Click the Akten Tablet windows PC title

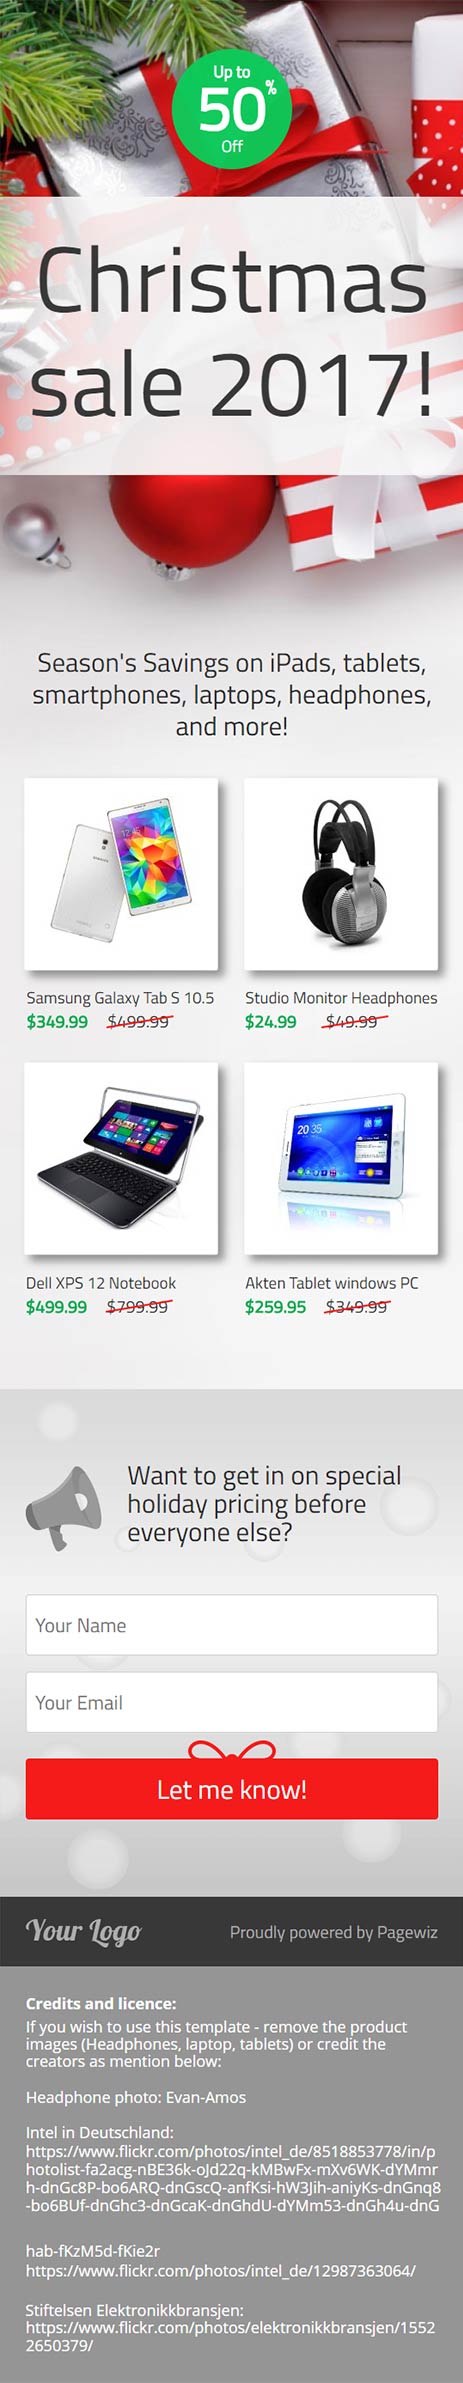pos(332,1283)
